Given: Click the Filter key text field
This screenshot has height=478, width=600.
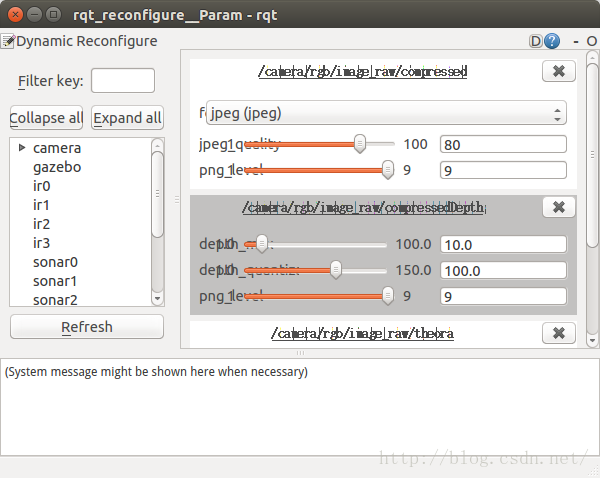Looking at the screenshot, I should tap(123, 80).
